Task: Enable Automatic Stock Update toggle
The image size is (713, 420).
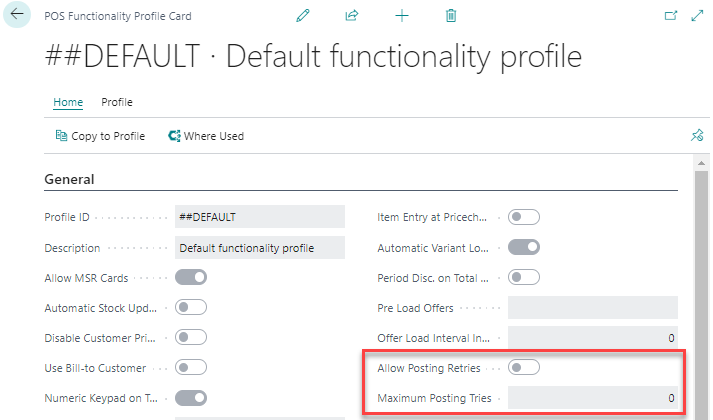Action: point(191,308)
